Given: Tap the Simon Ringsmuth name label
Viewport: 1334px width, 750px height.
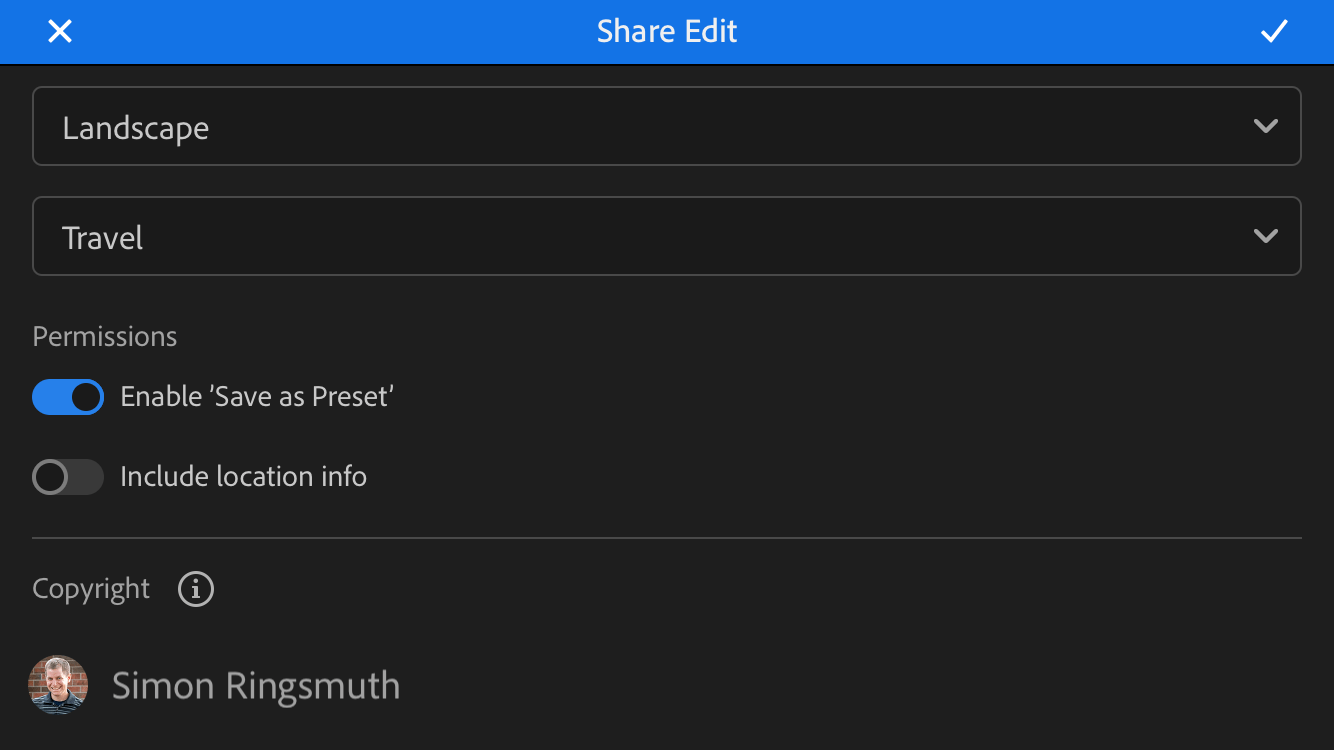Looking at the screenshot, I should (256, 685).
